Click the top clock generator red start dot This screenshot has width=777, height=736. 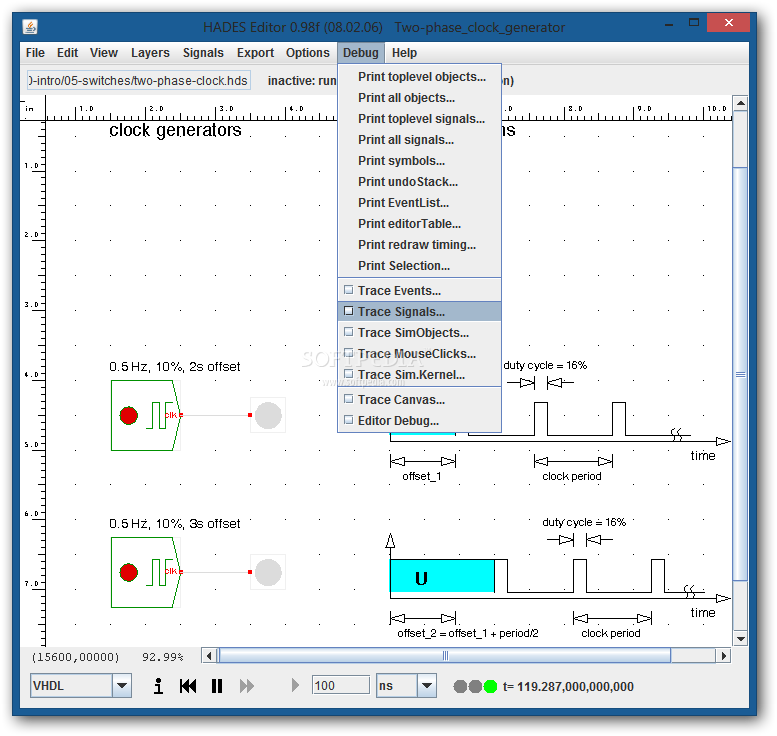129,415
